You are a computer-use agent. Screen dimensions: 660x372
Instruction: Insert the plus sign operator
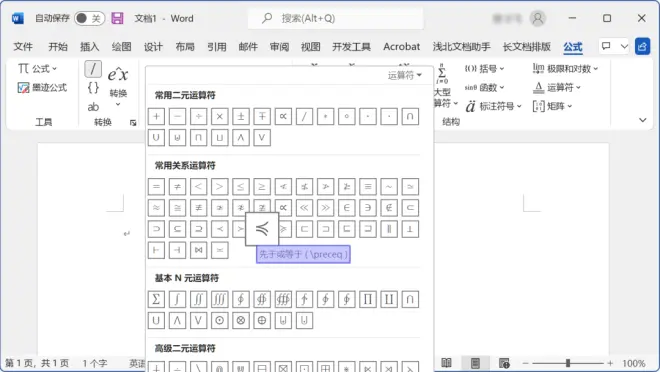pos(156,117)
